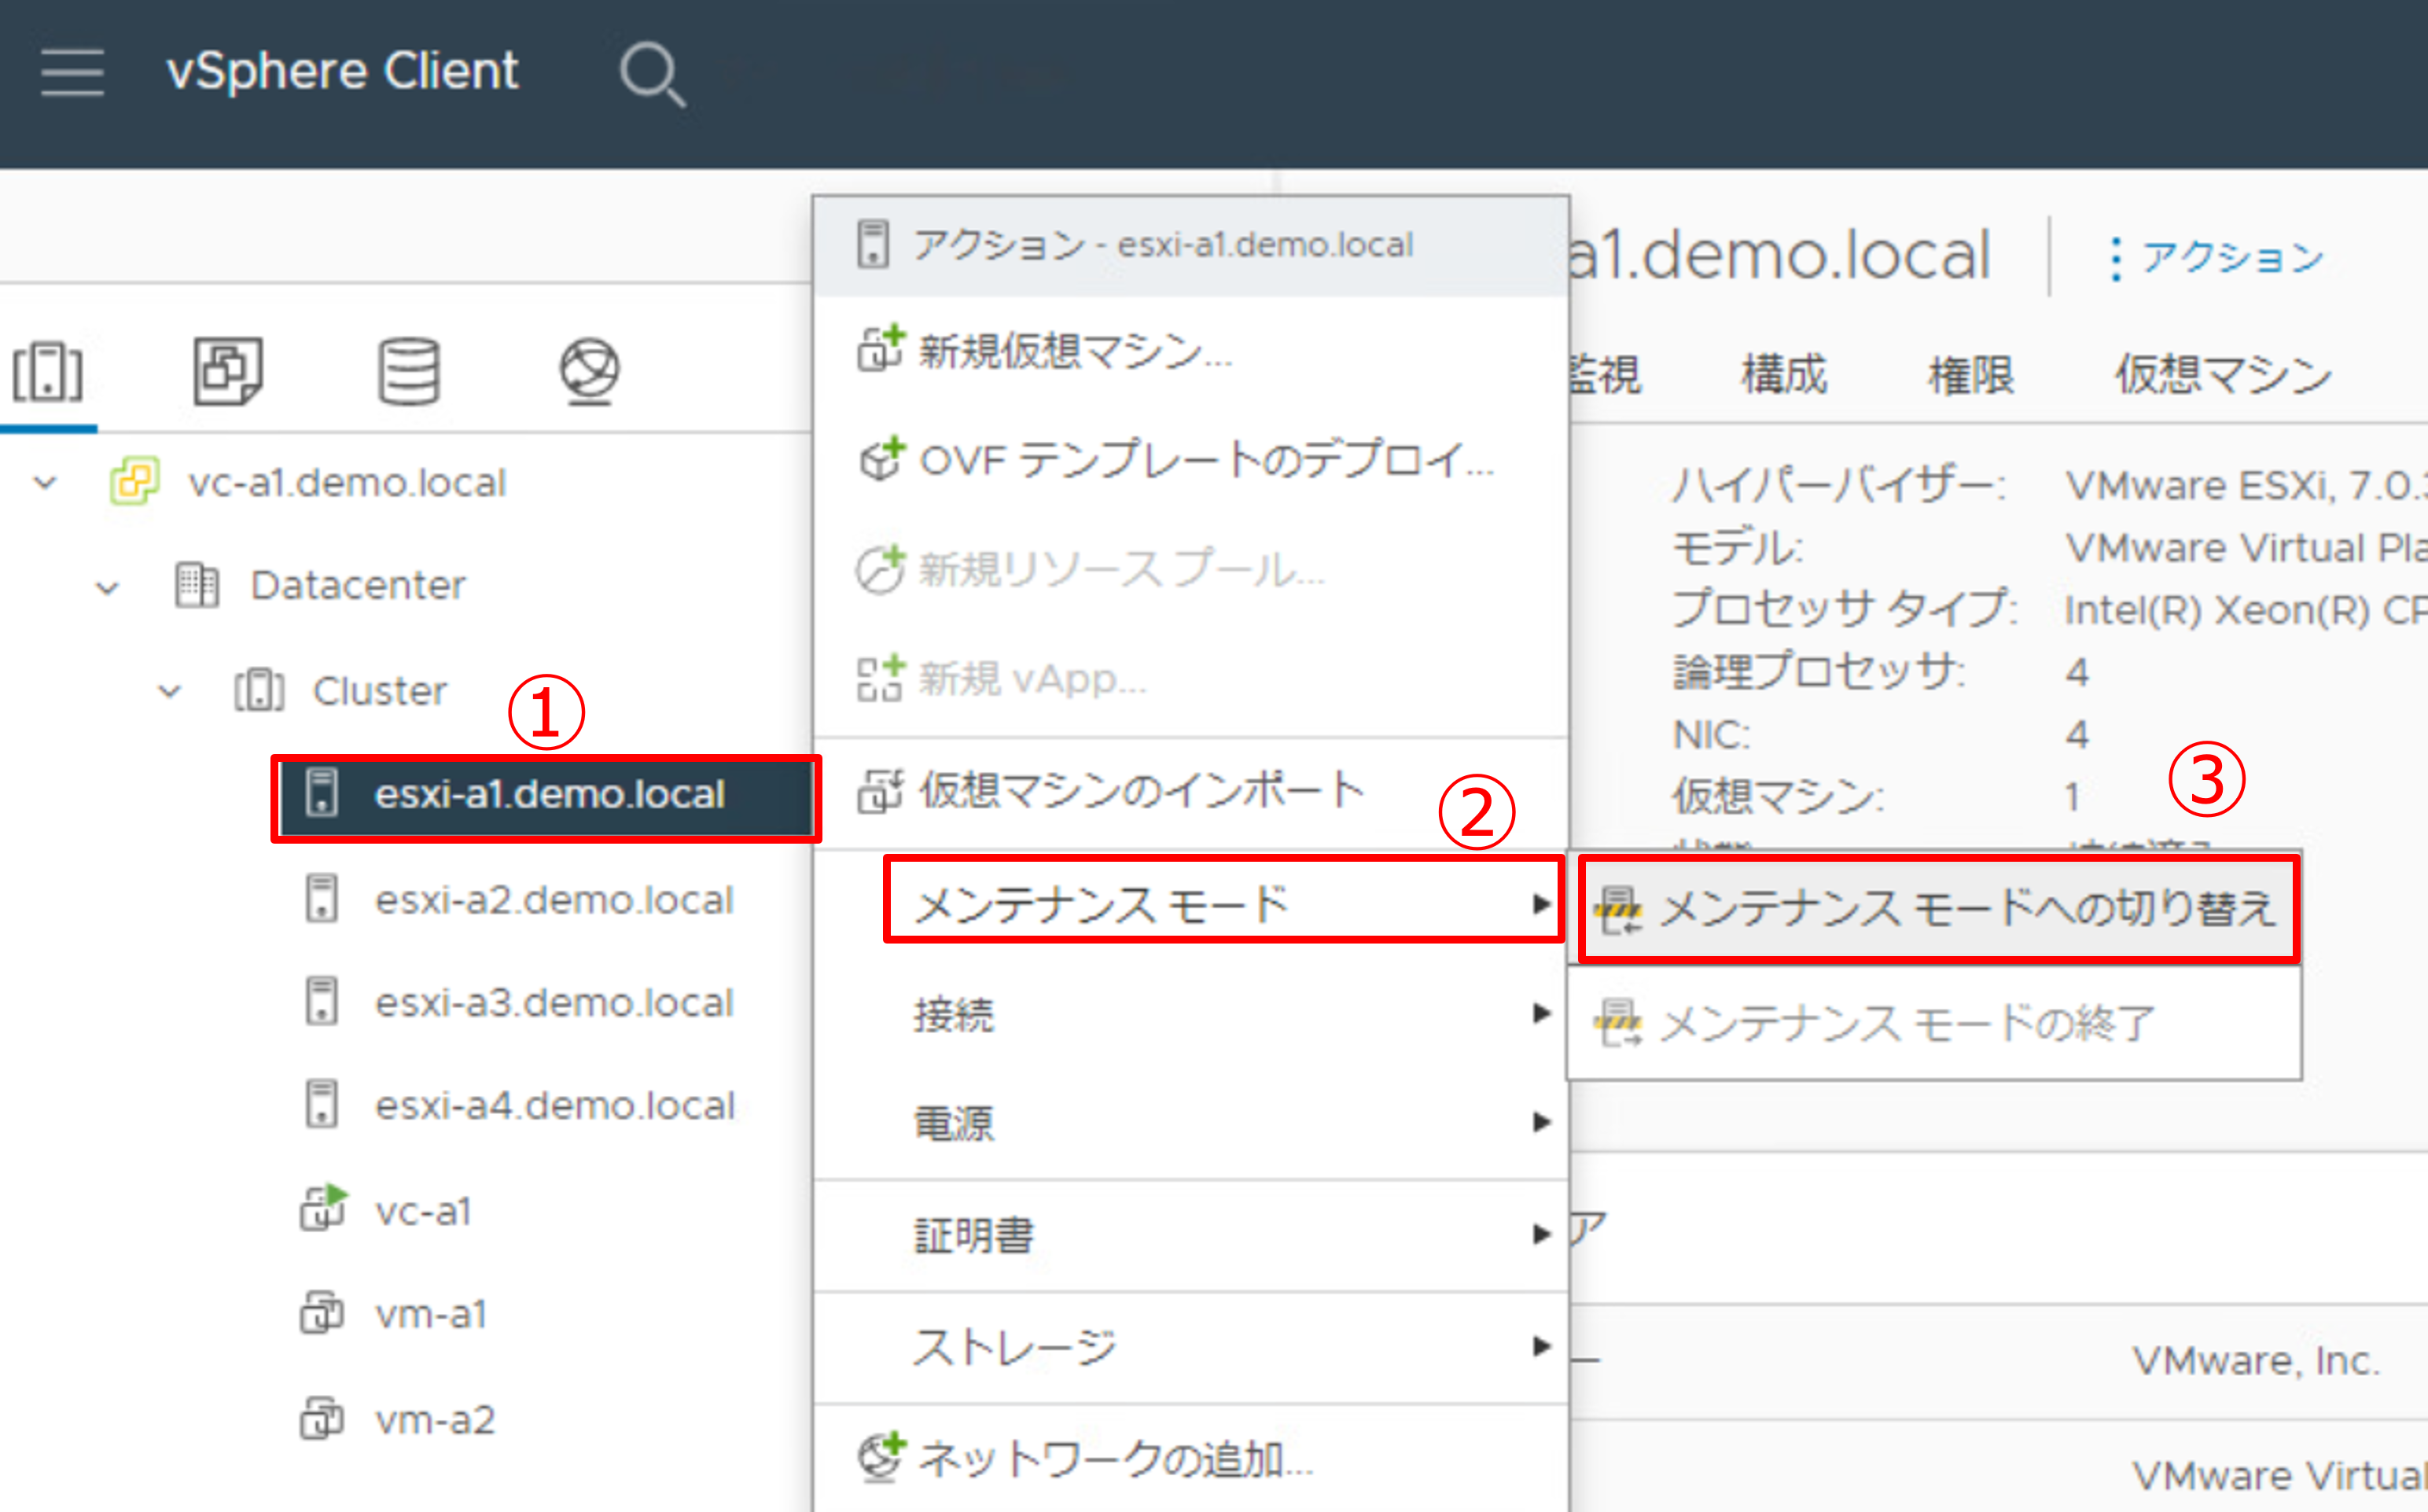This screenshot has height=1512, width=2428.
Task: Expand the ストレージ submenu arrow
Action: (x=1541, y=1346)
